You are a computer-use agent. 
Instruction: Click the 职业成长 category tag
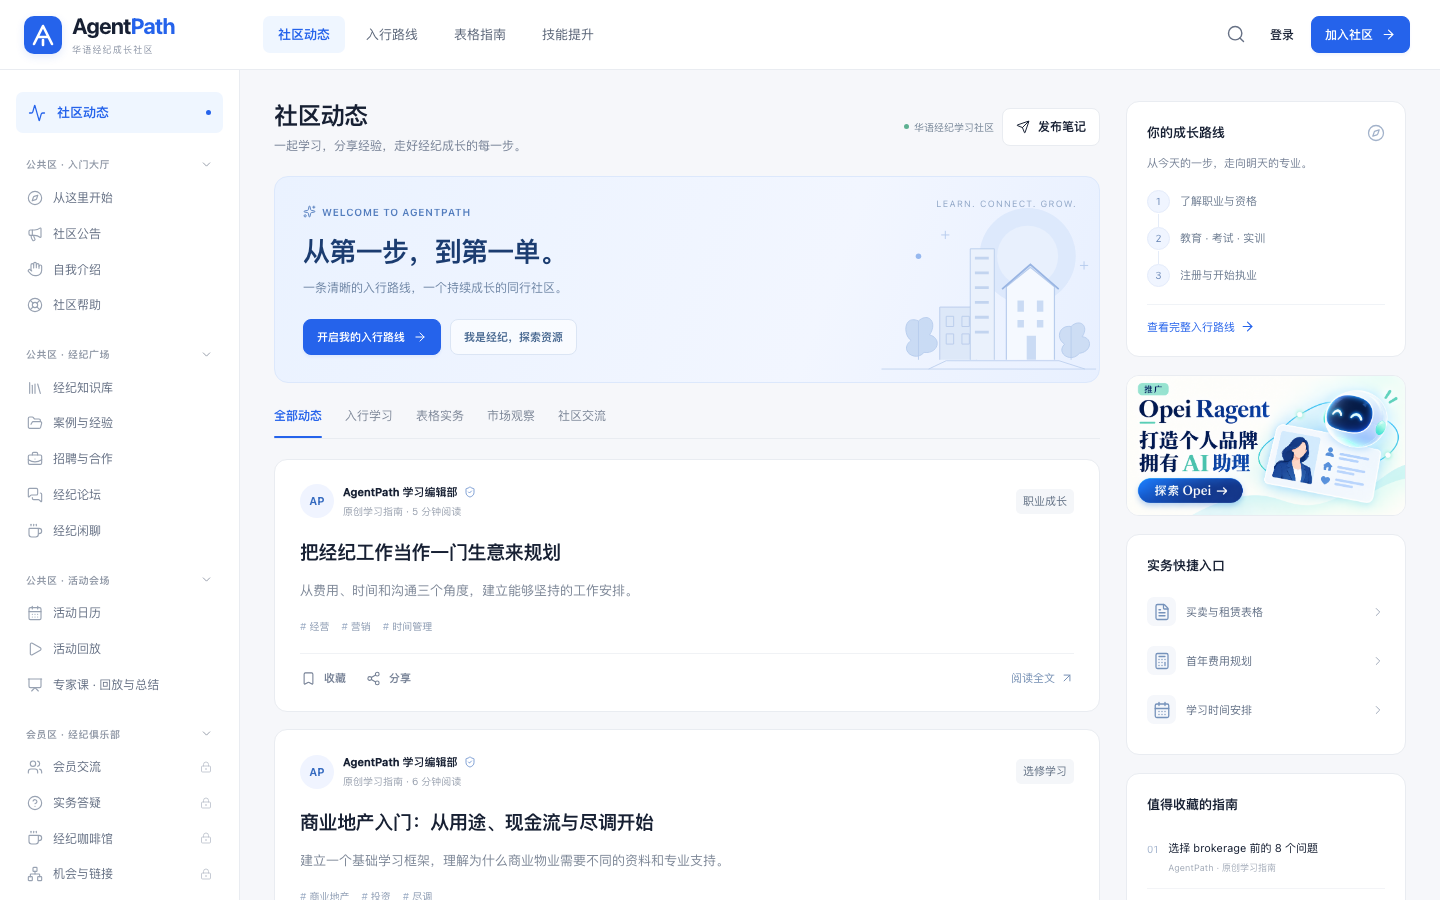coord(1045,501)
